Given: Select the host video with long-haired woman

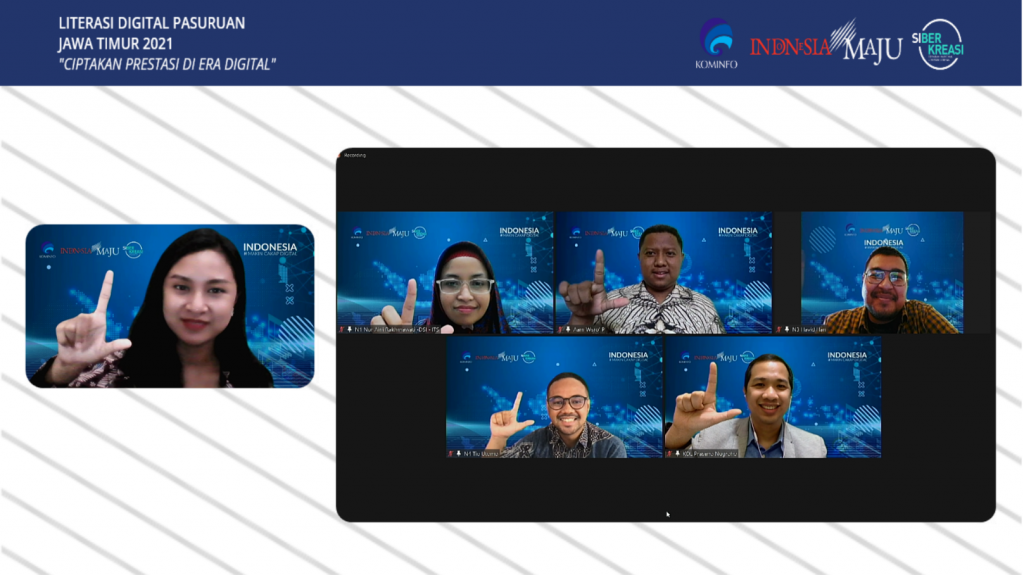Looking at the screenshot, I should pyautogui.click(x=170, y=306).
